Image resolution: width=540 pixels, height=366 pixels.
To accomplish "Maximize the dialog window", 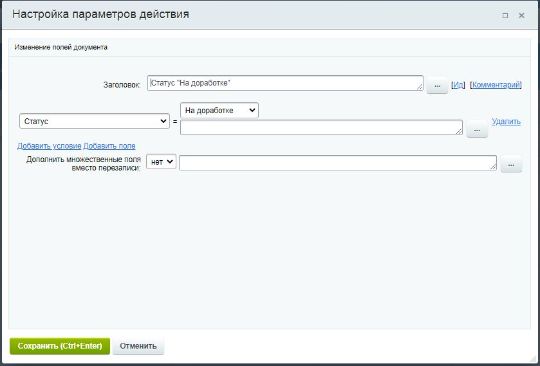I will click(x=505, y=15).
